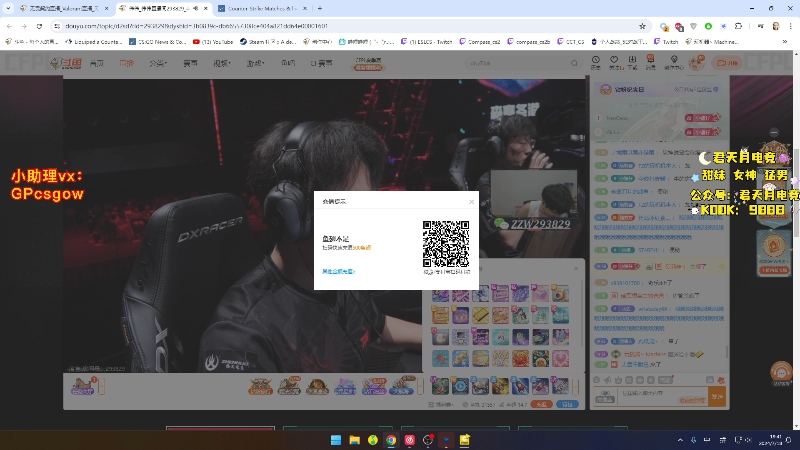Open the Twitch bookmark
Image resolution: width=800 pixels, height=450 pixels.
(x=666, y=42)
